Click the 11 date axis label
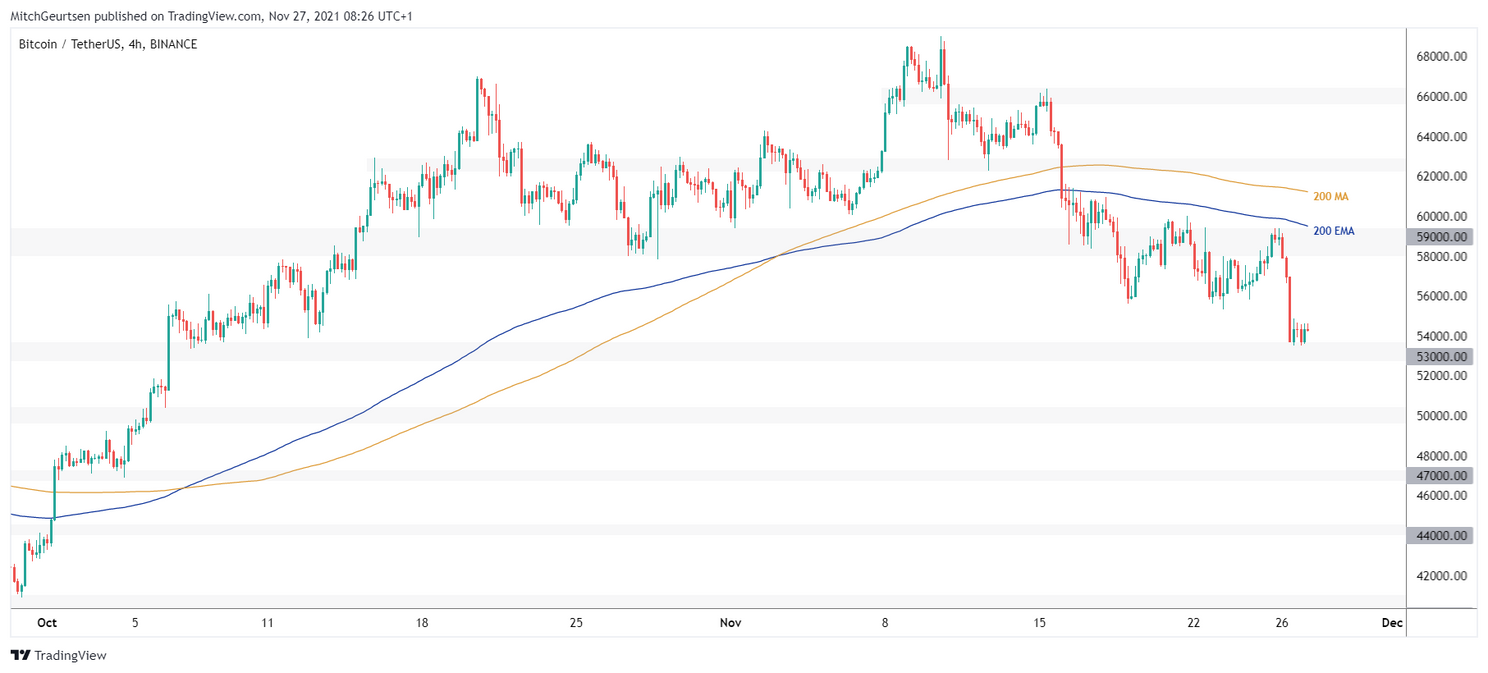This screenshot has height=673, width=1488. click(267, 623)
